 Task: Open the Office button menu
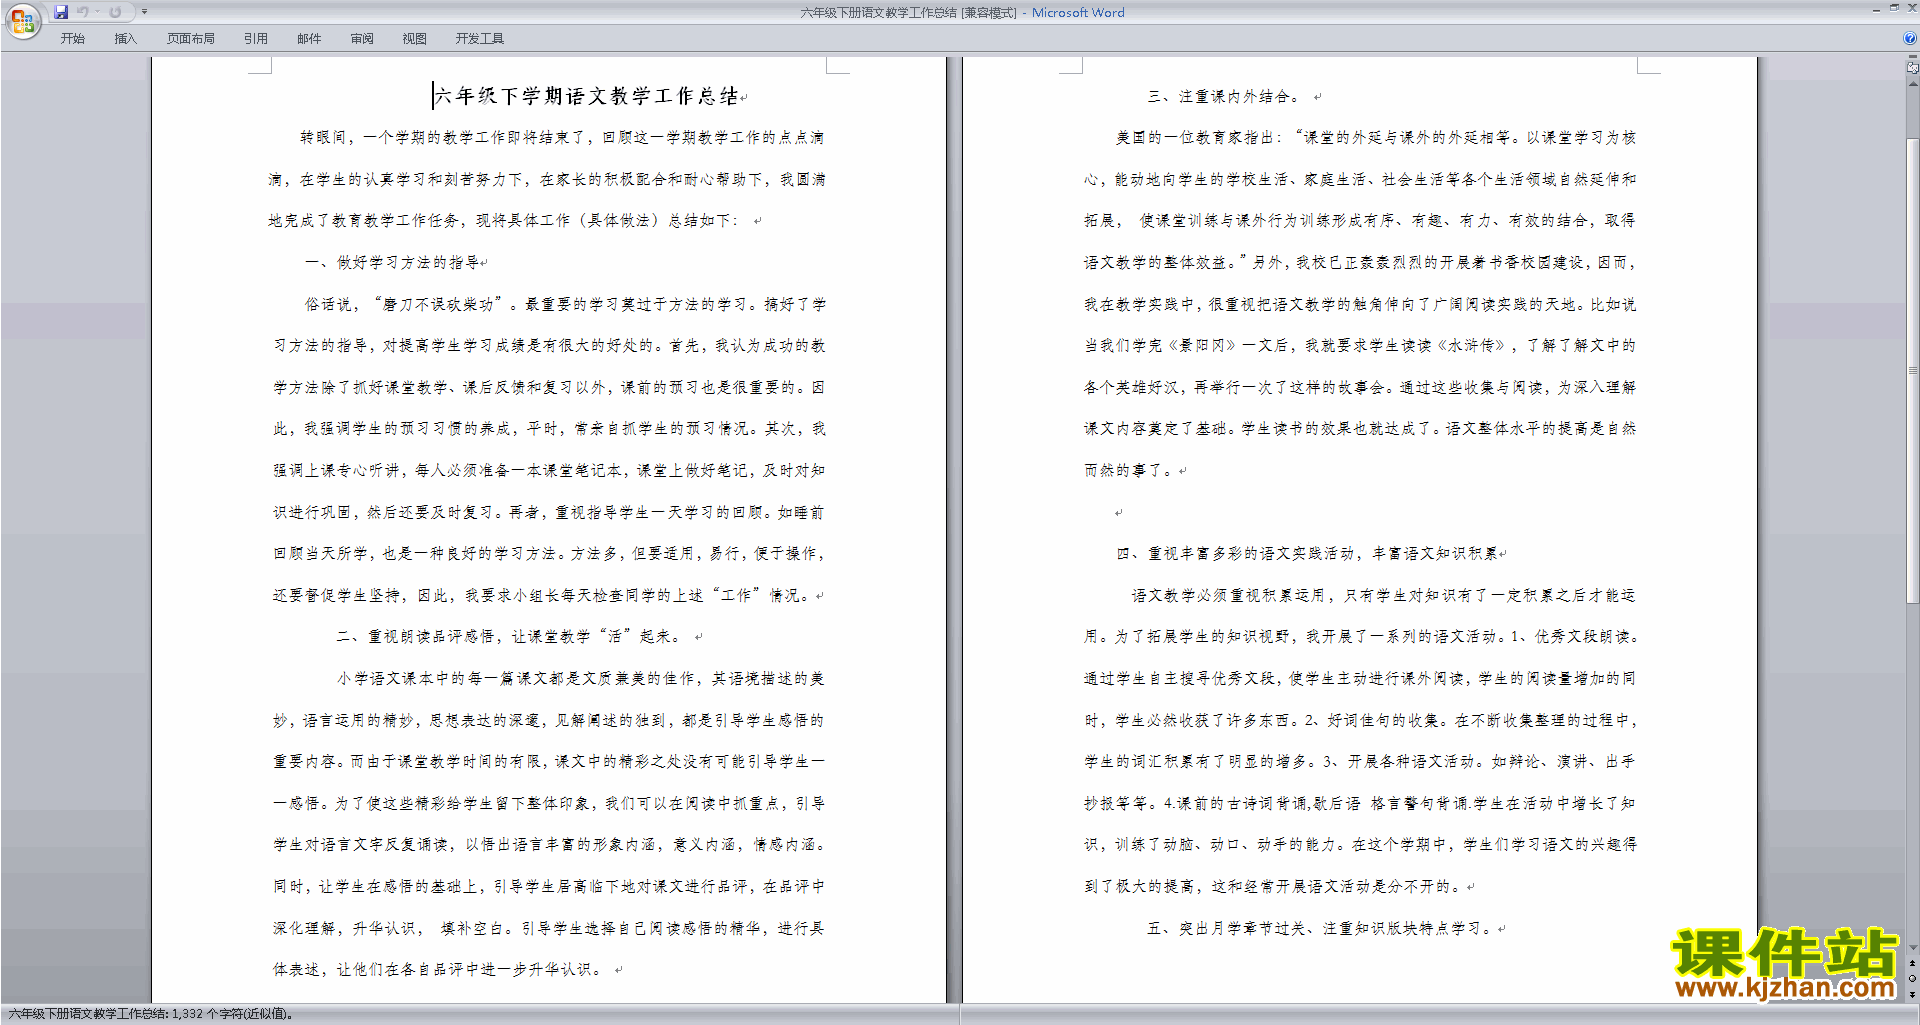pos(22,20)
